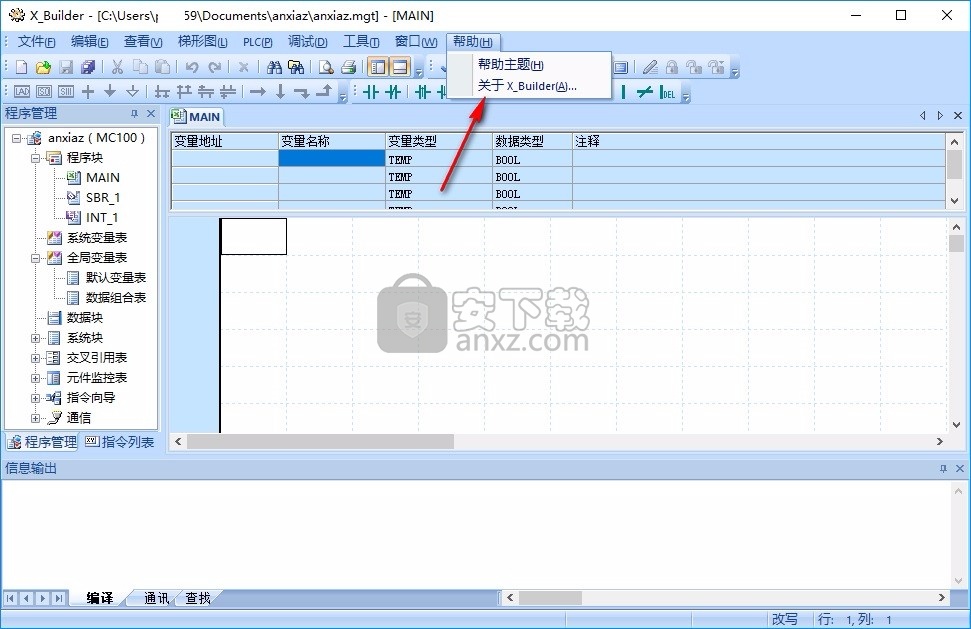Expand the 系统块 tree node
This screenshot has width=971, height=629.
point(35,338)
